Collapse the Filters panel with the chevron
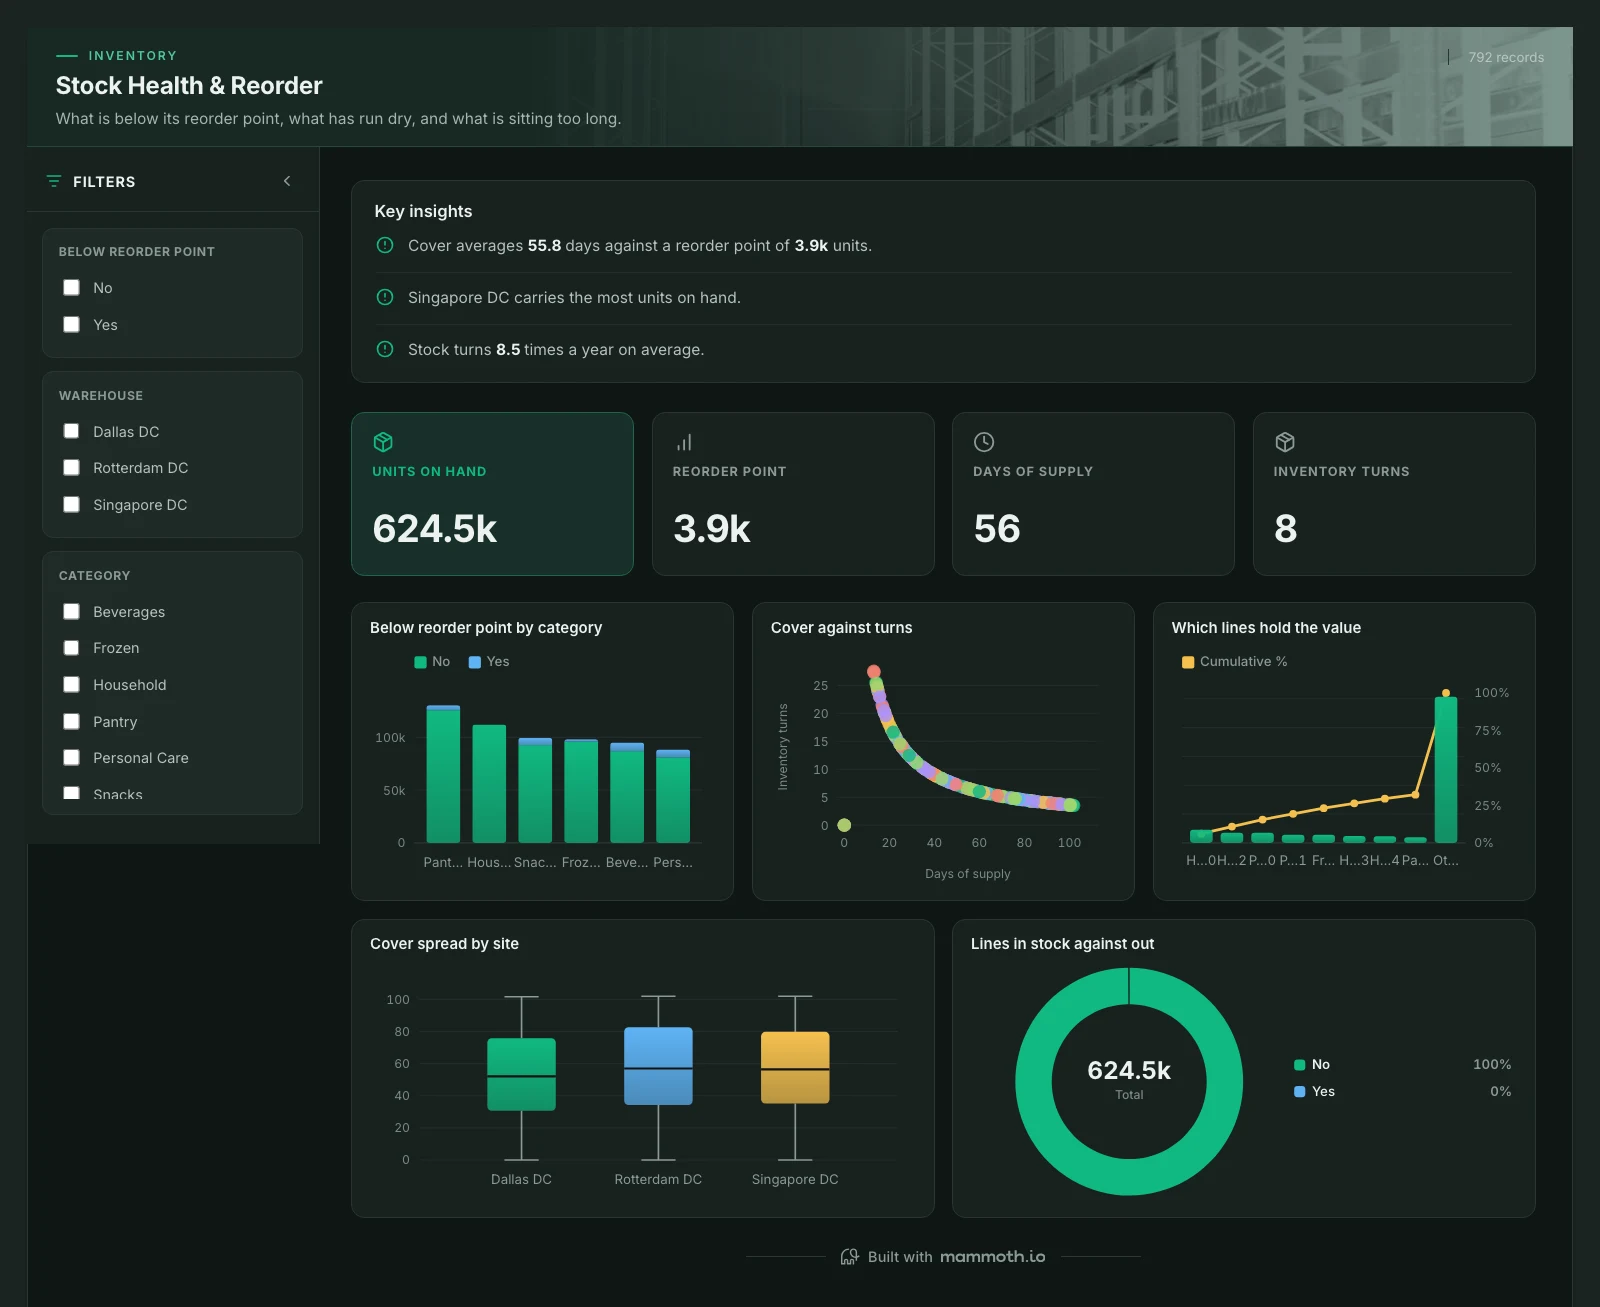1600x1307 pixels. (x=287, y=181)
